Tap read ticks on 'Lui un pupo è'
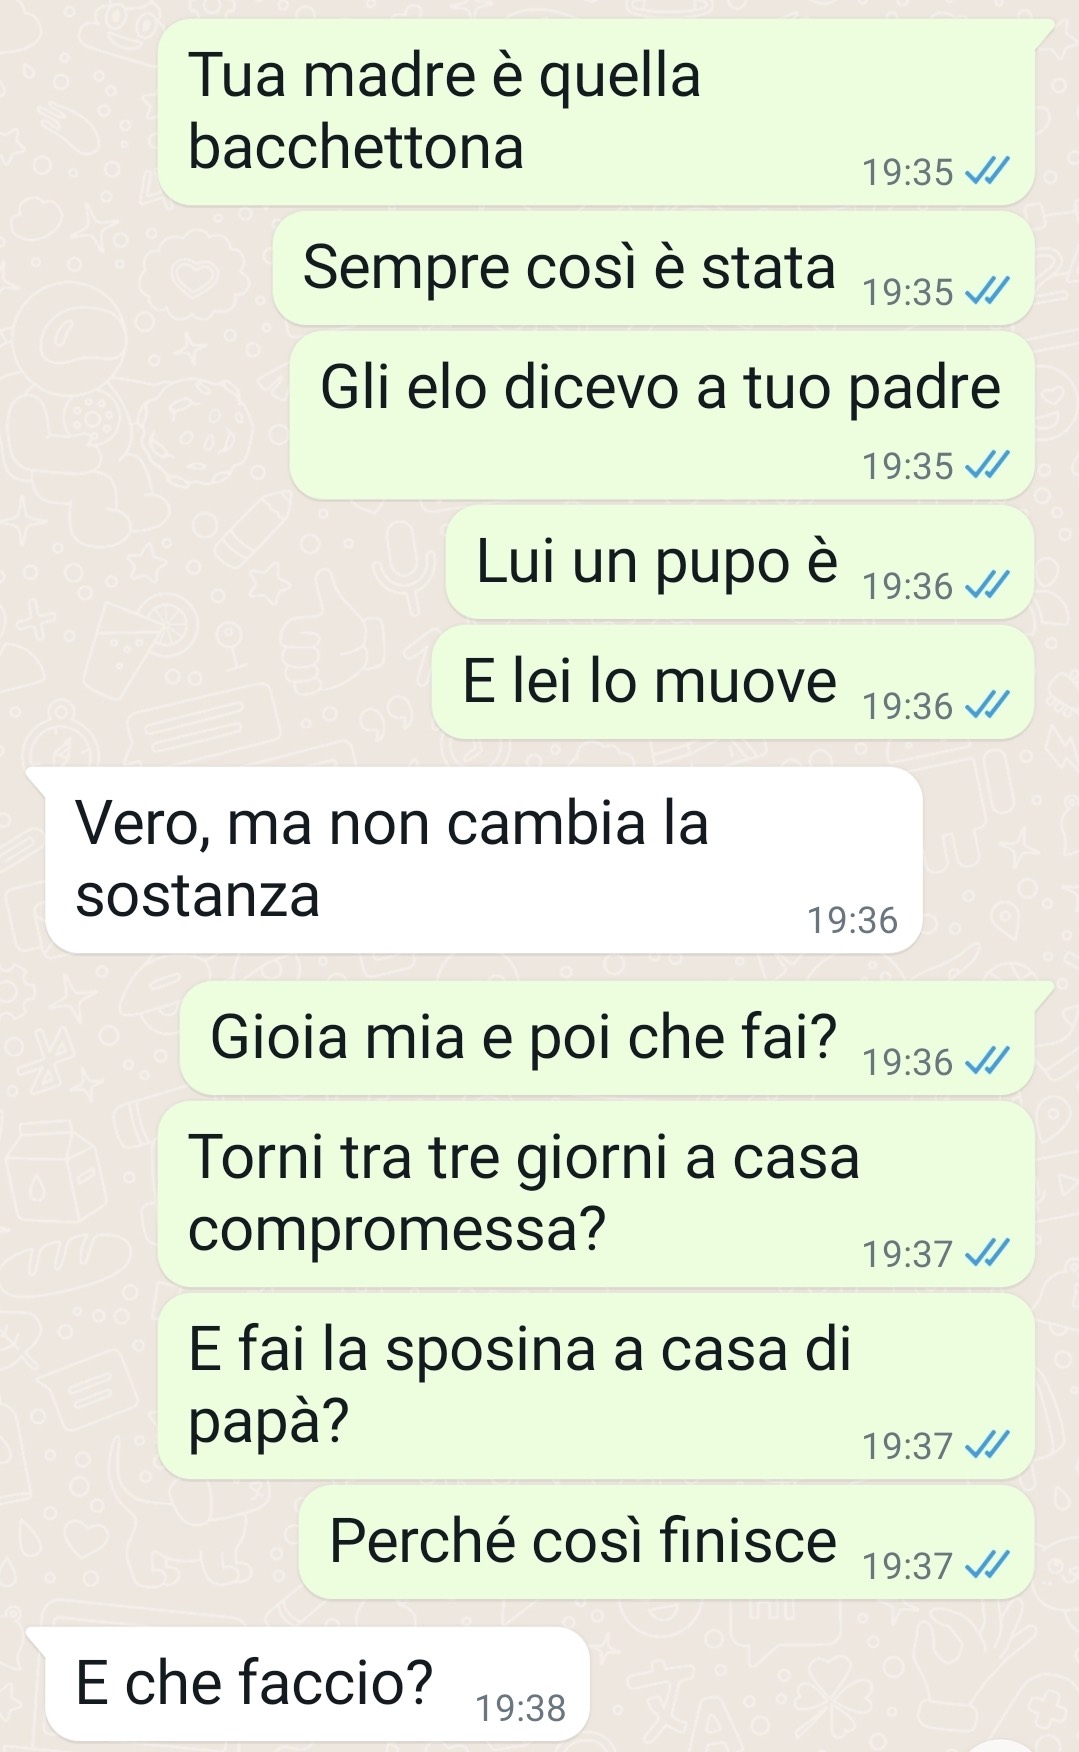Screen dimensions: 1079x1752 pyautogui.click(x=987, y=585)
